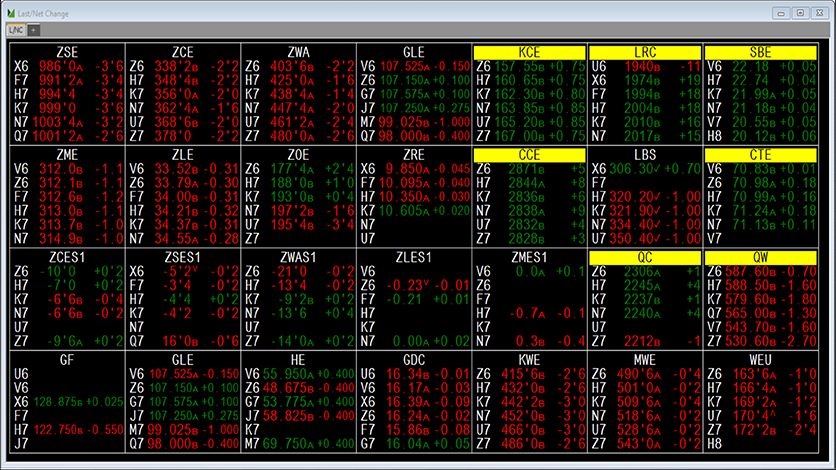Viewport: 836px width, 470px height.
Task: Select the yellow QW header
Action: pos(761,257)
